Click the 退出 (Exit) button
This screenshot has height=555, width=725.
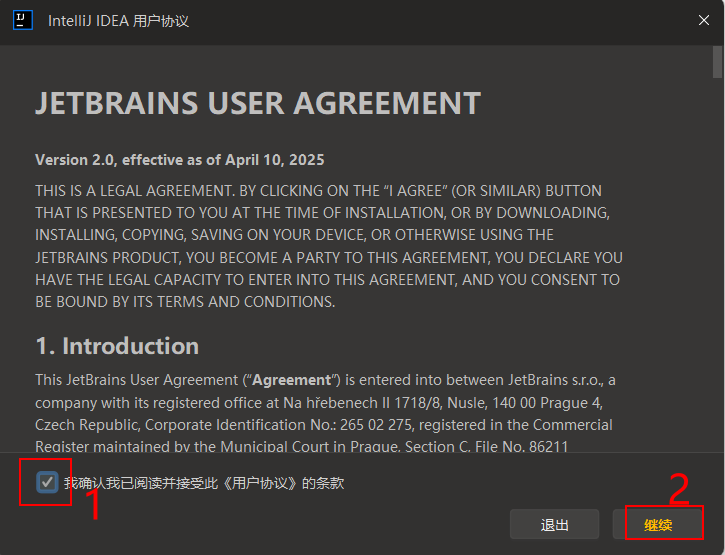click(554, 524)
